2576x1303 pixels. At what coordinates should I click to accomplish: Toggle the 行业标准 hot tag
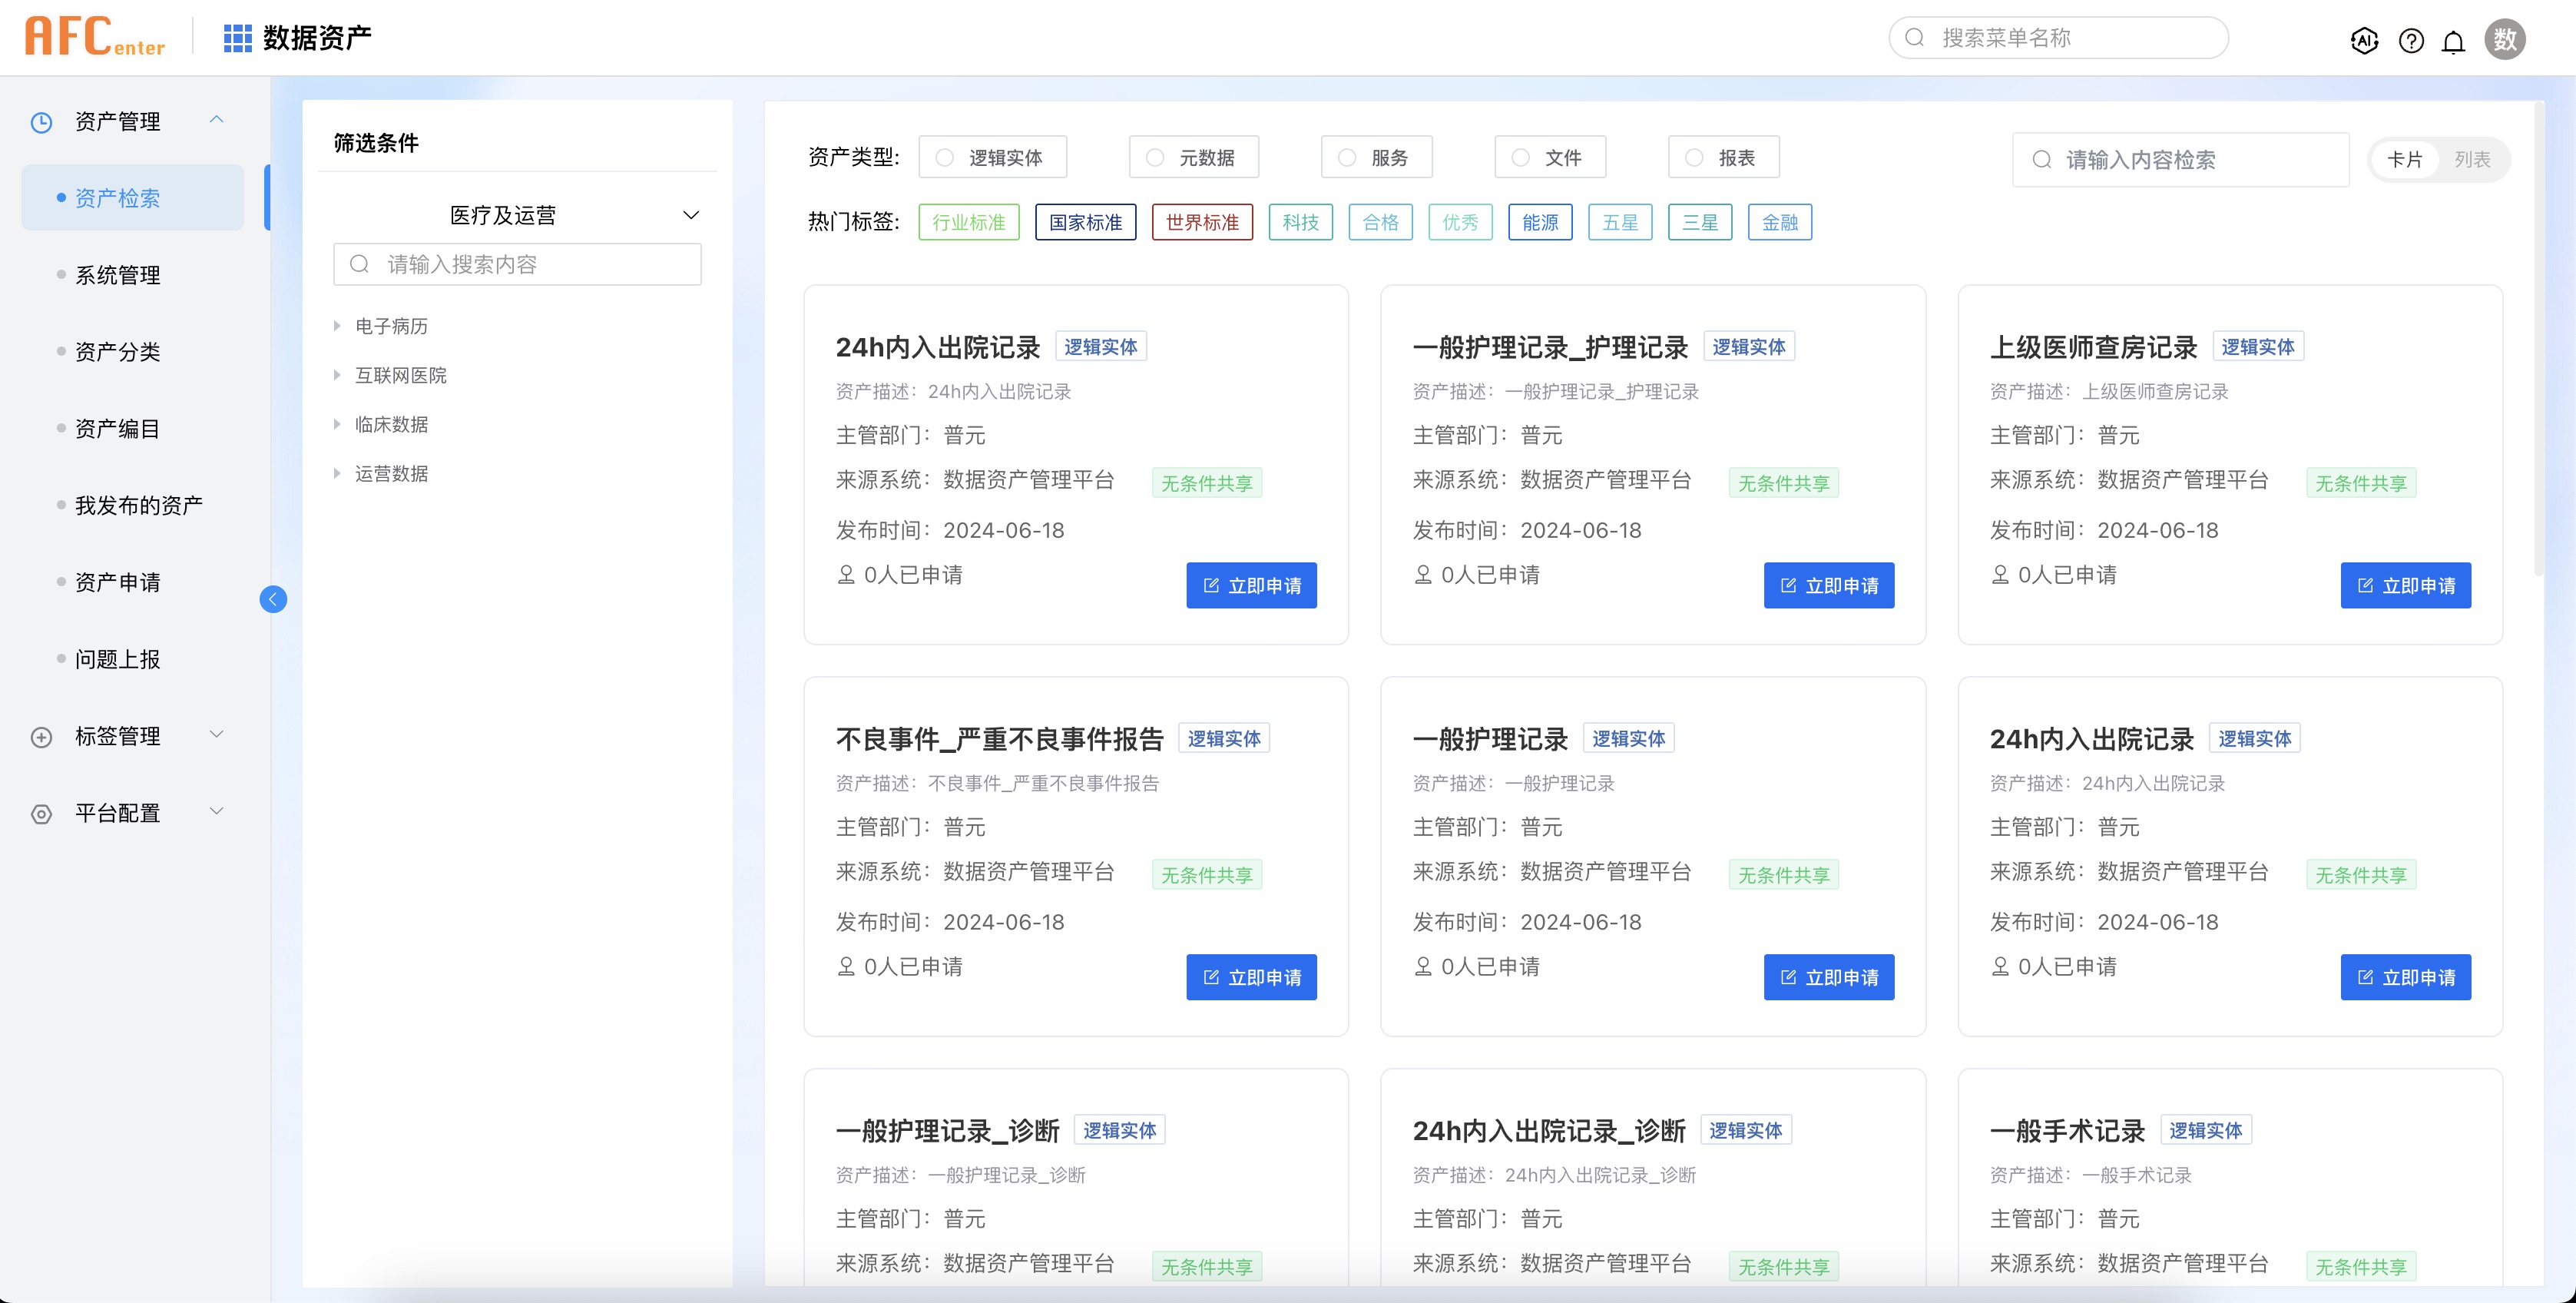pos(969,222)
